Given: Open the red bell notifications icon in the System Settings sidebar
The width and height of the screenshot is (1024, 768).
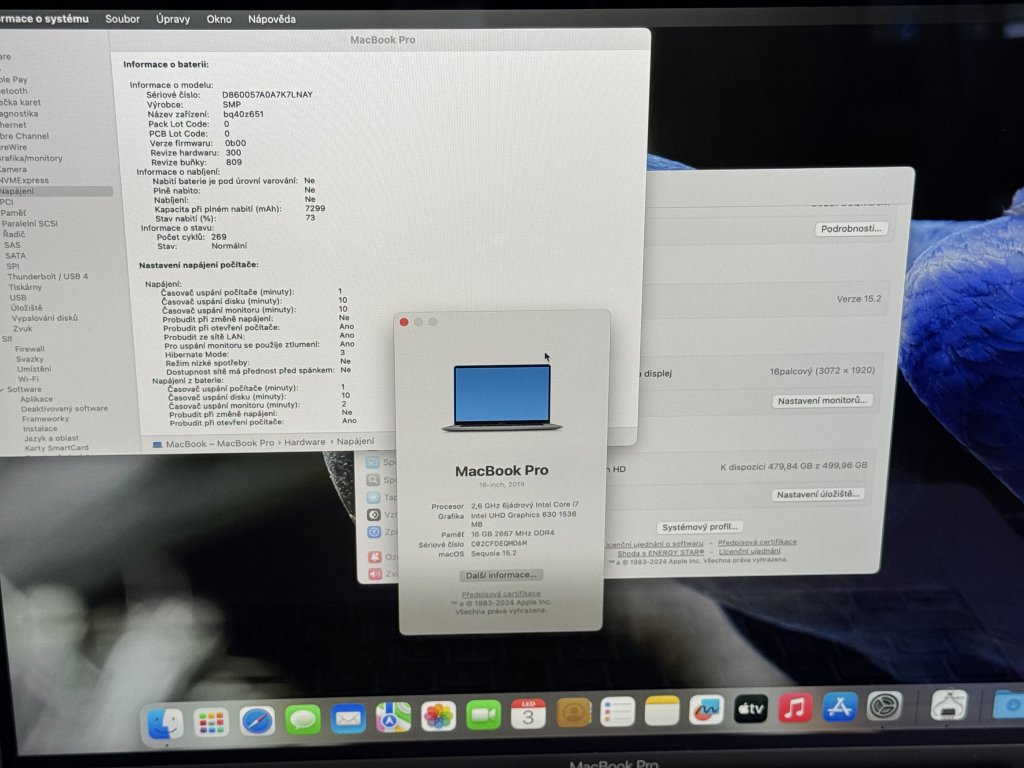Looking at the screenshot, I should pos(375,557).
